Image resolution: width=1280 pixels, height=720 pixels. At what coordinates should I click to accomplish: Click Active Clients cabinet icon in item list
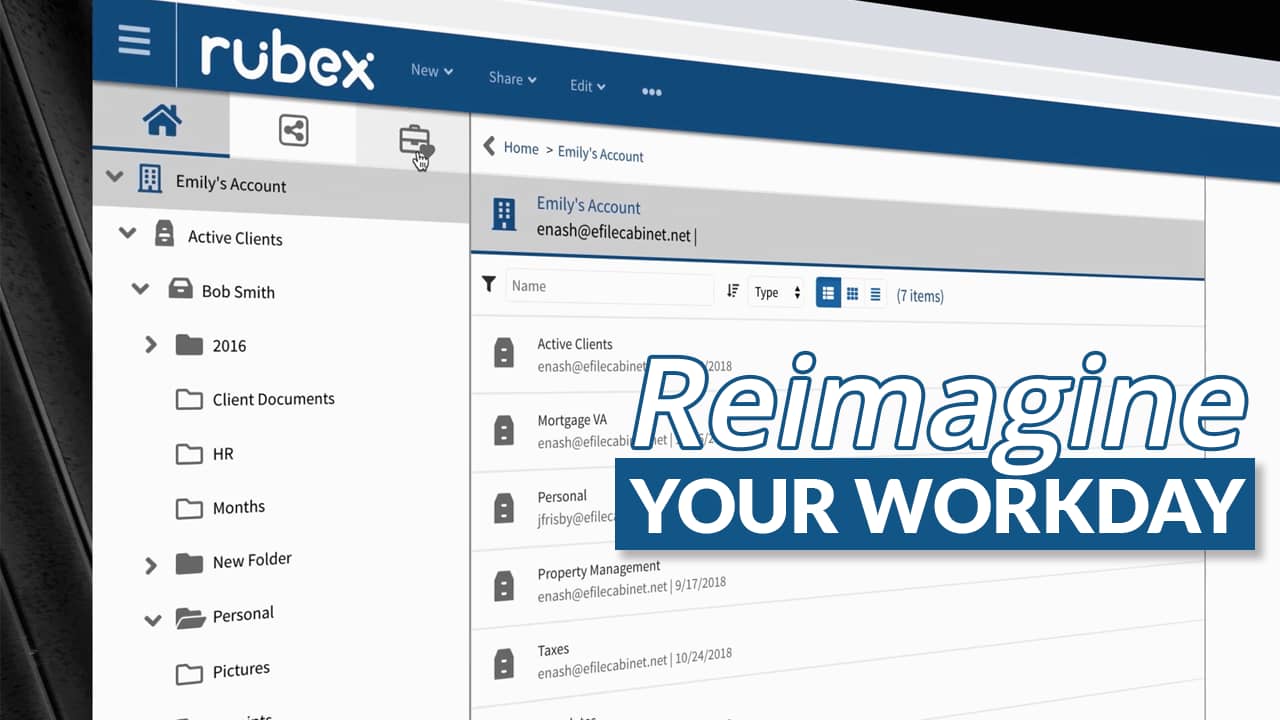tap(504, 353)
